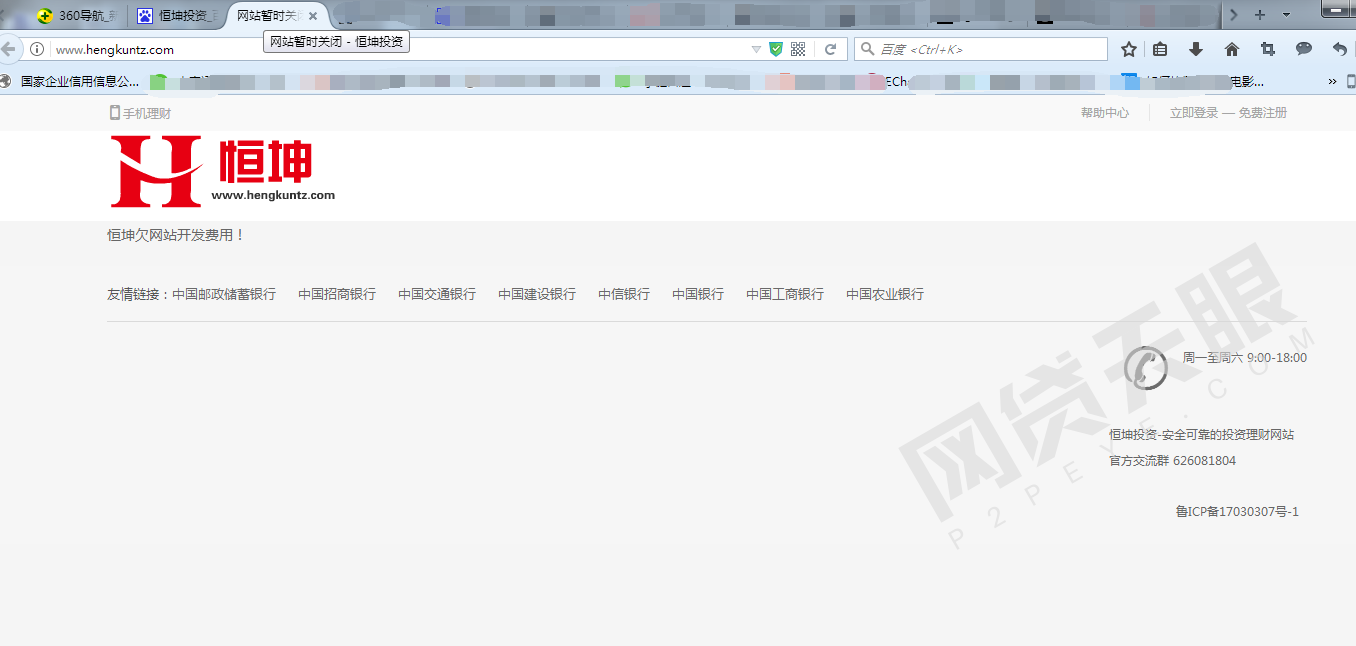This screenshot has height=646, width=1356.
Task: Click the screenshot crop tool icon
Action: pyautogui.click(x=1268, y=49)
